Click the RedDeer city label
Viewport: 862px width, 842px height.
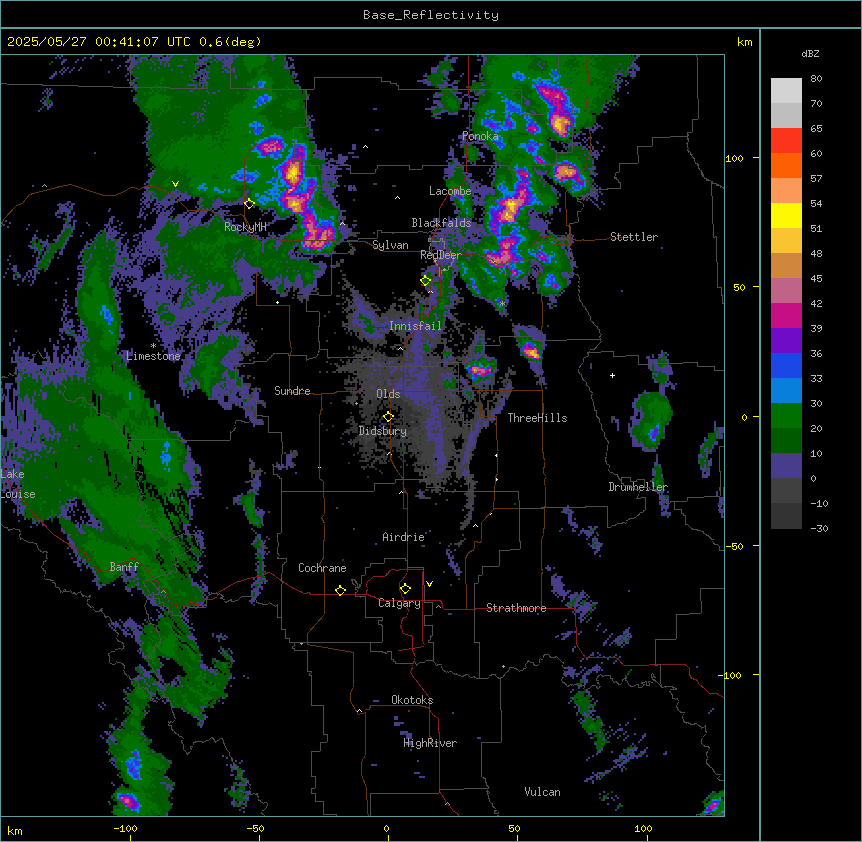point(441,255)
